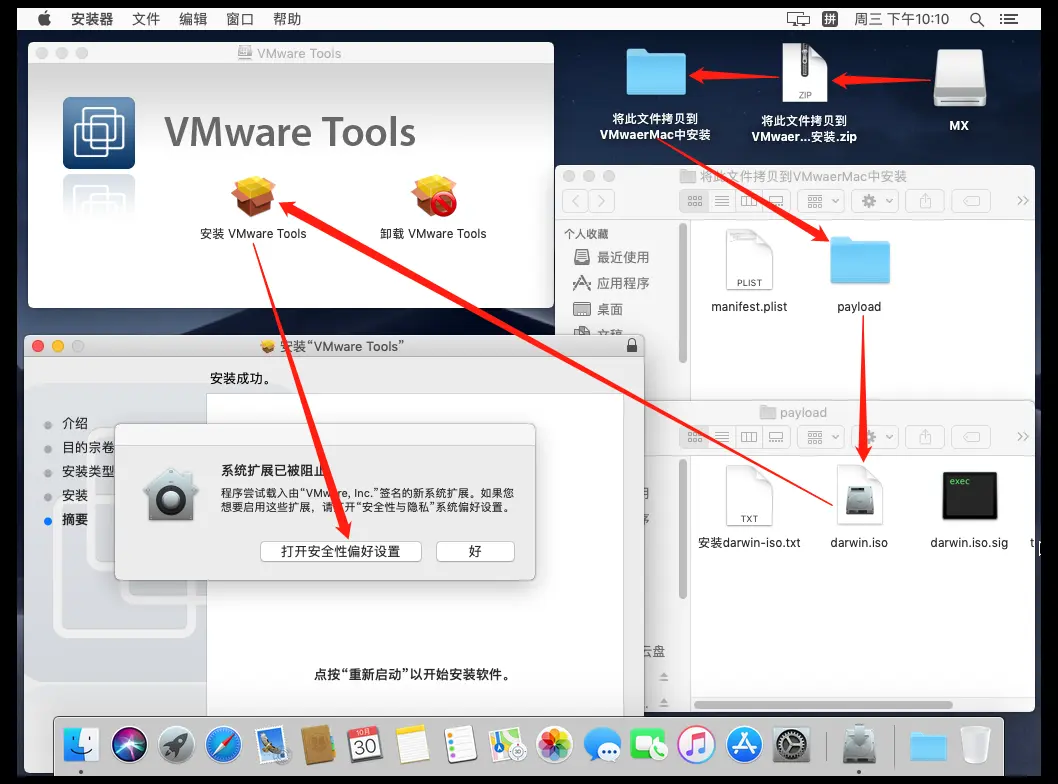Open Music app from the Dock
The height and width of the screenshot is (784, 1058).
(696, 745)
